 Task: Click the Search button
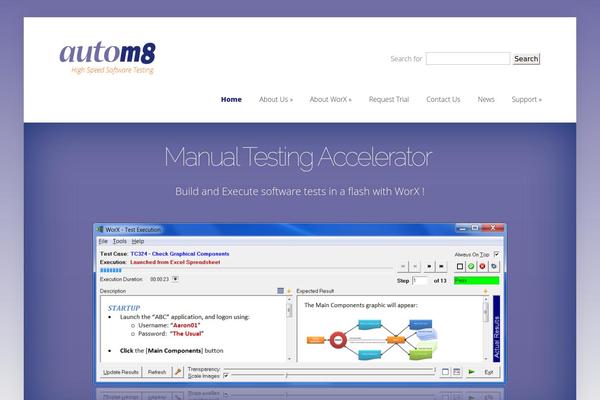tap(526, 59)
